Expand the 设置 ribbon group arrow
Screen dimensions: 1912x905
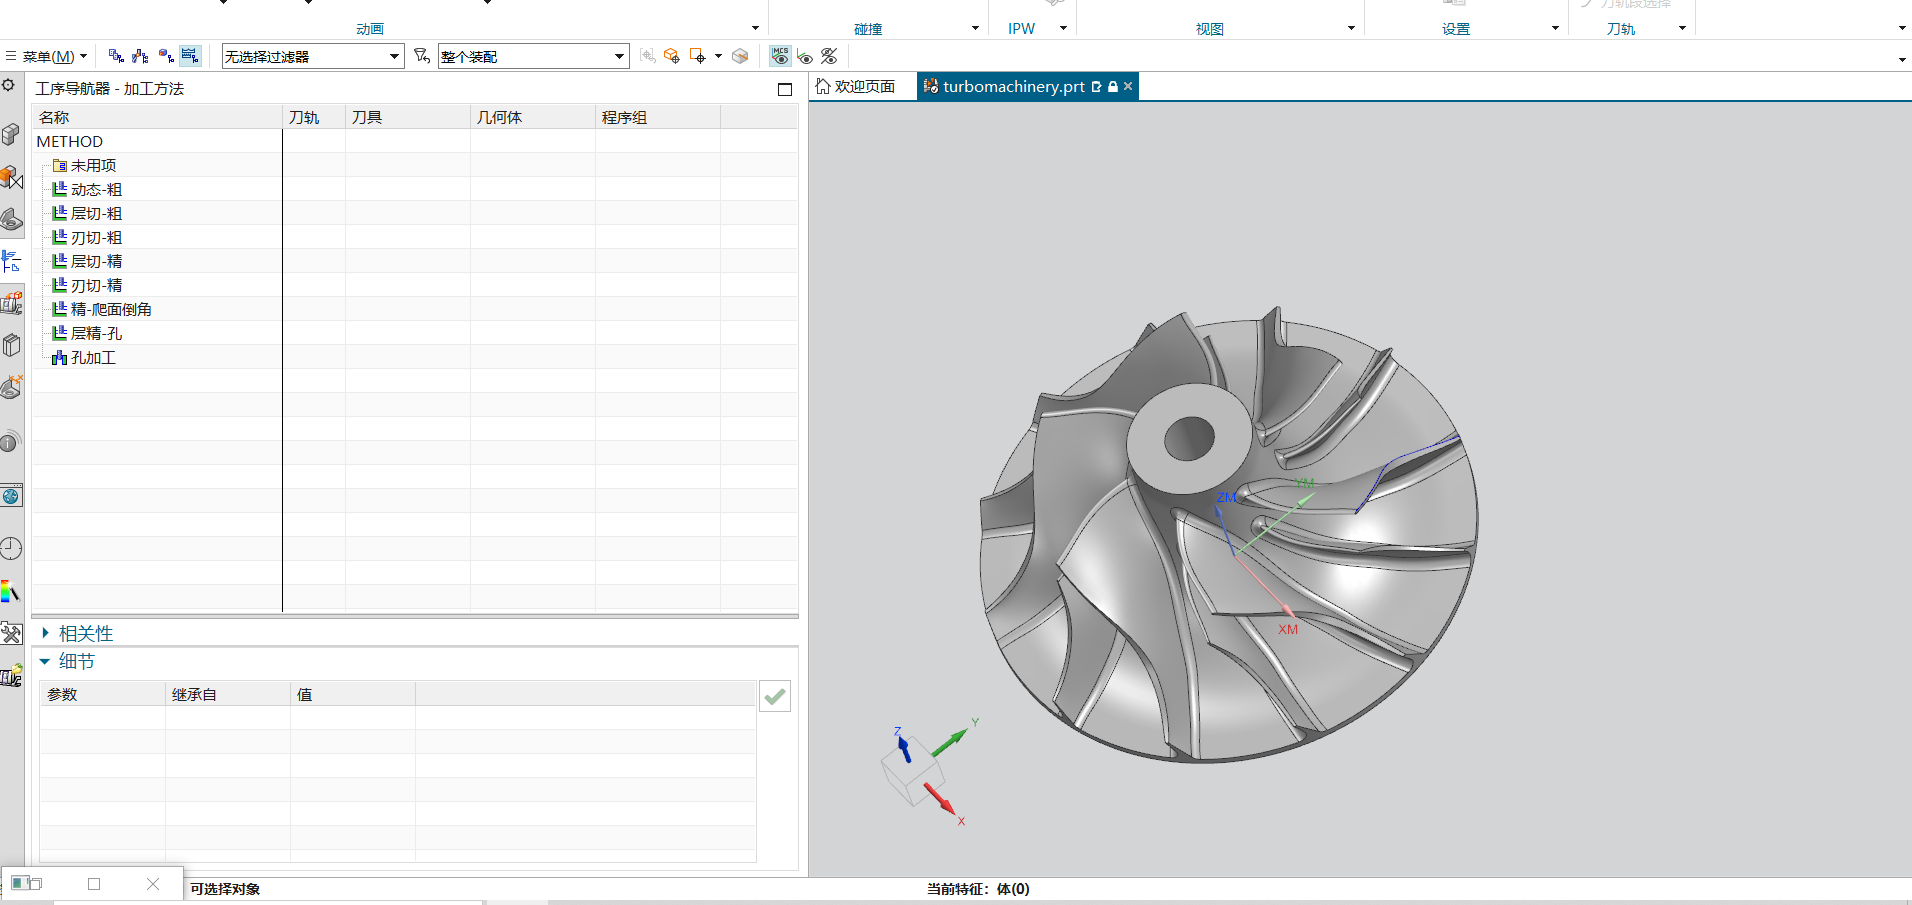1555,28
